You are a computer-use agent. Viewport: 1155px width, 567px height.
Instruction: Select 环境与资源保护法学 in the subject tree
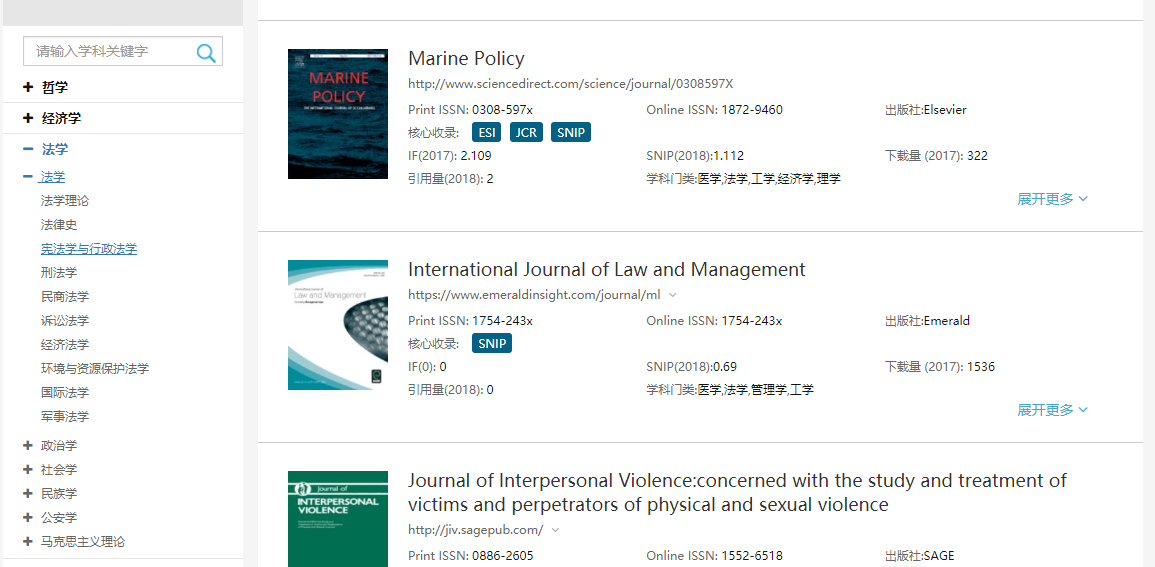pos(95,368)
